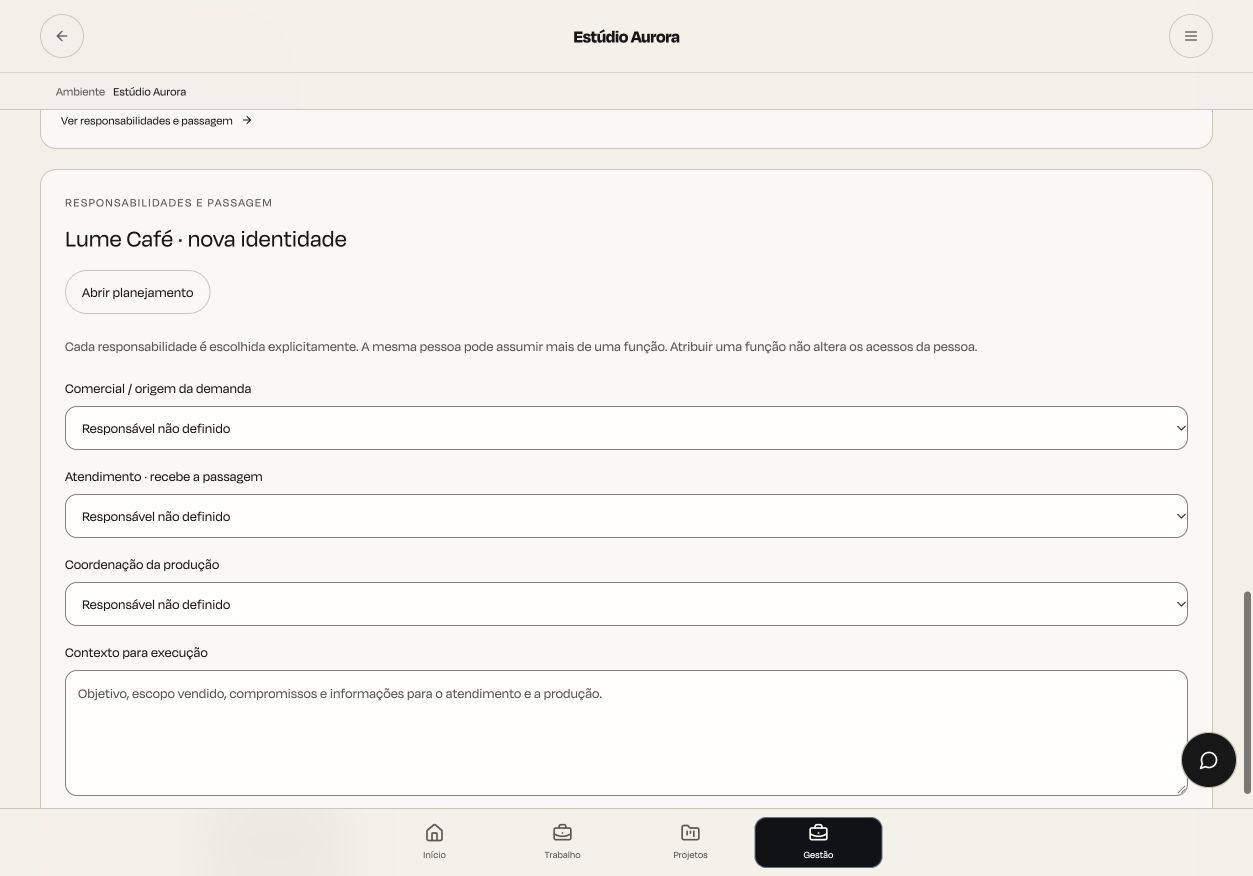Focus the Contexto para execução text area
The image size is (1253, 876).
[x=626, y=733]
